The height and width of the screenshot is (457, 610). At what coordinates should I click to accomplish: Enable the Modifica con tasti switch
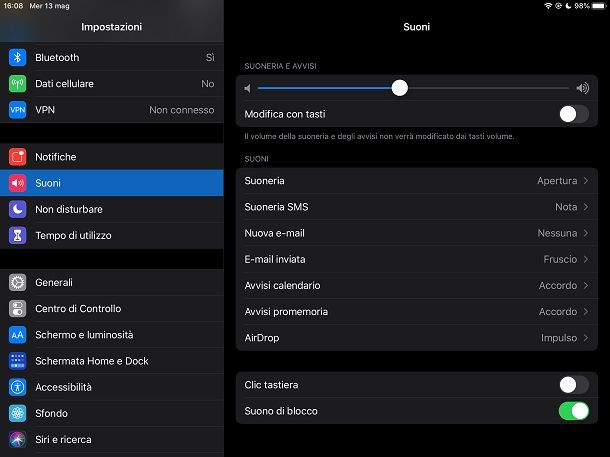tap(574, 114)
